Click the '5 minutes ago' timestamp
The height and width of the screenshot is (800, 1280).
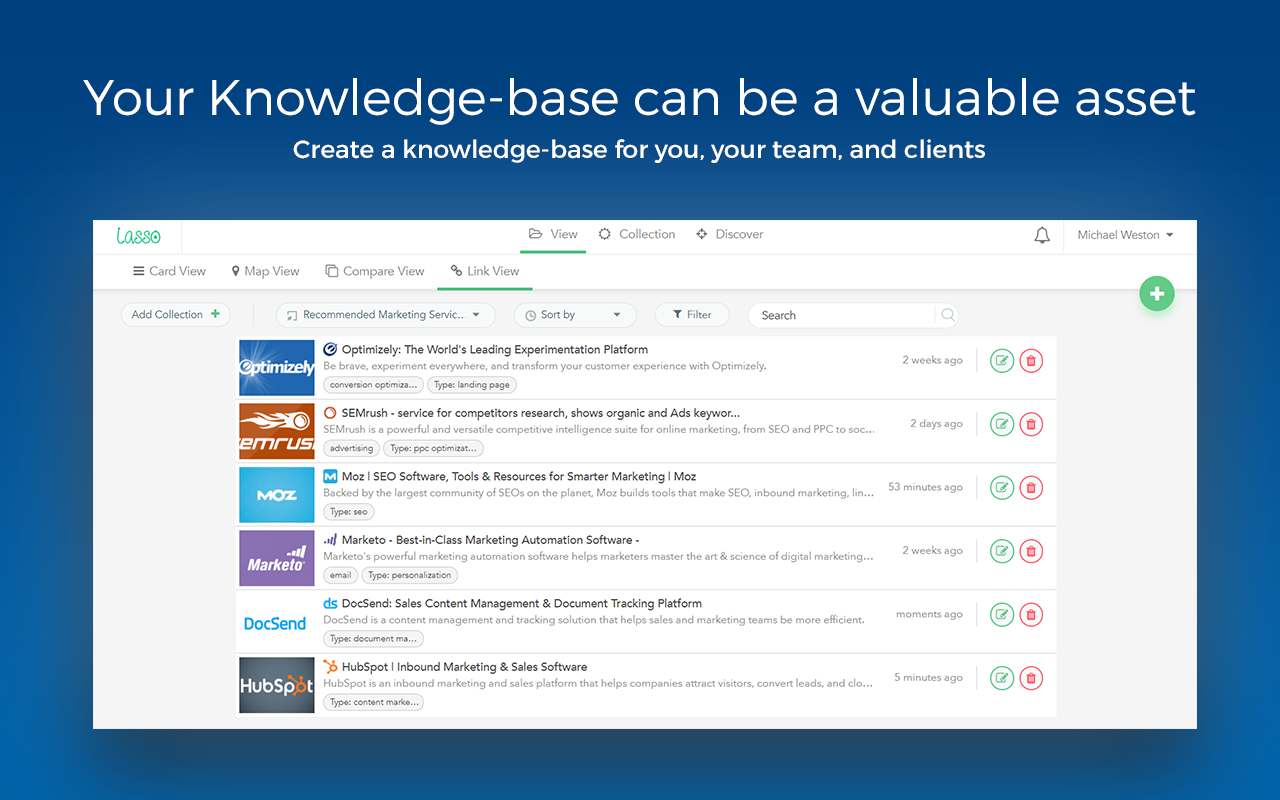coord(928,677)
